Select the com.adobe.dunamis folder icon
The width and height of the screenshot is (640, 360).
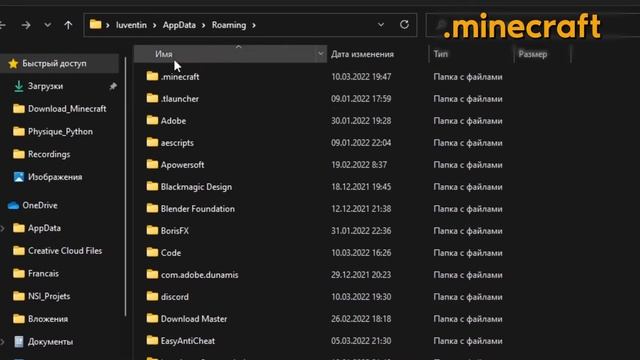click(x=152, y=274)
